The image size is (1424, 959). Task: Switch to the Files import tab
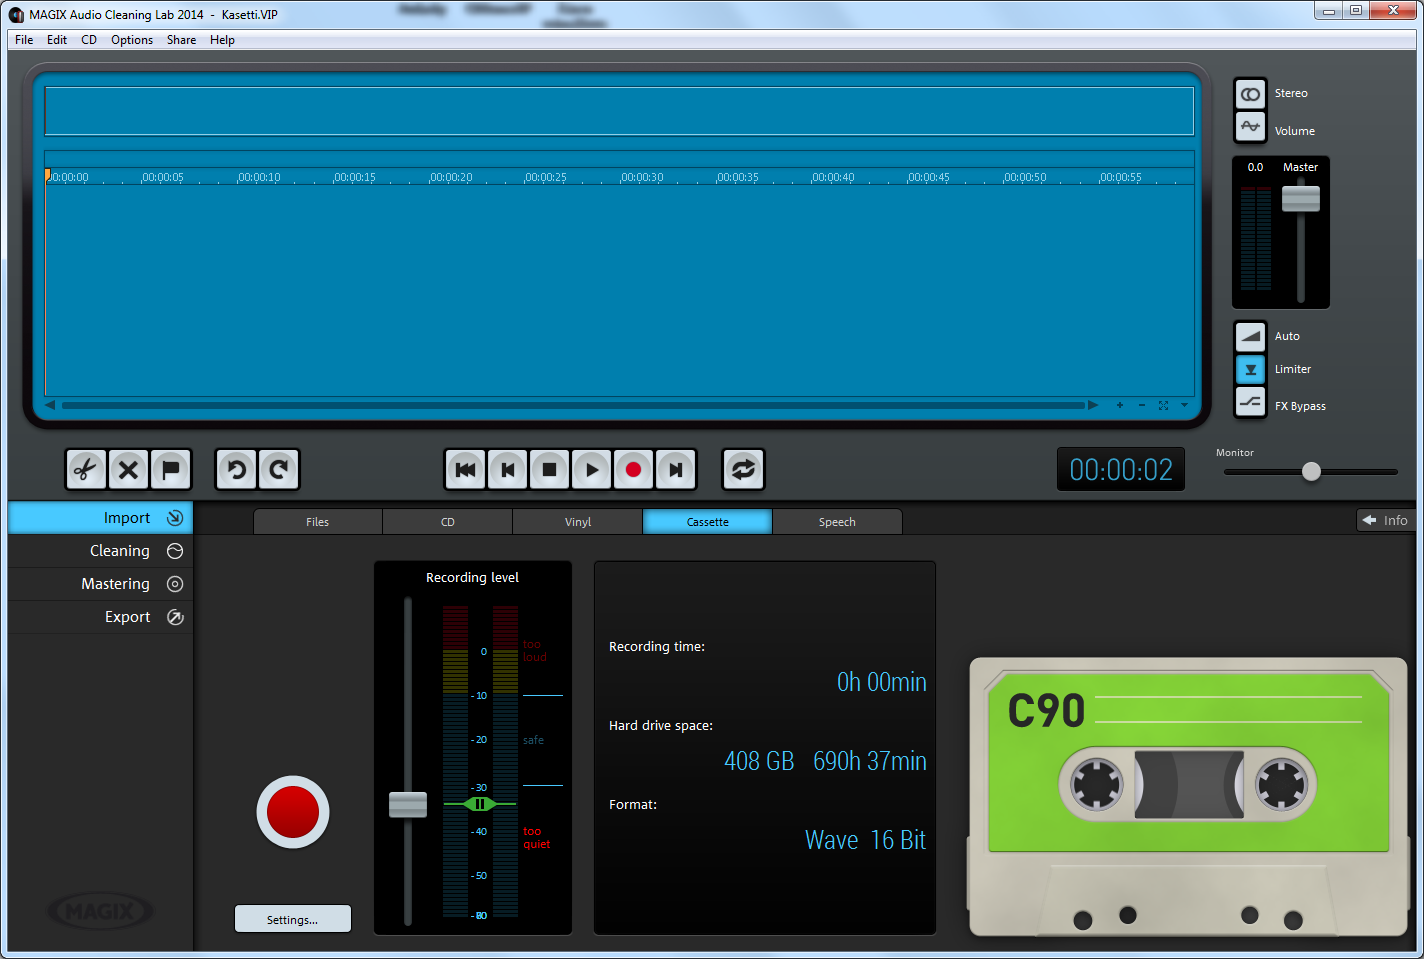(318, 522)
